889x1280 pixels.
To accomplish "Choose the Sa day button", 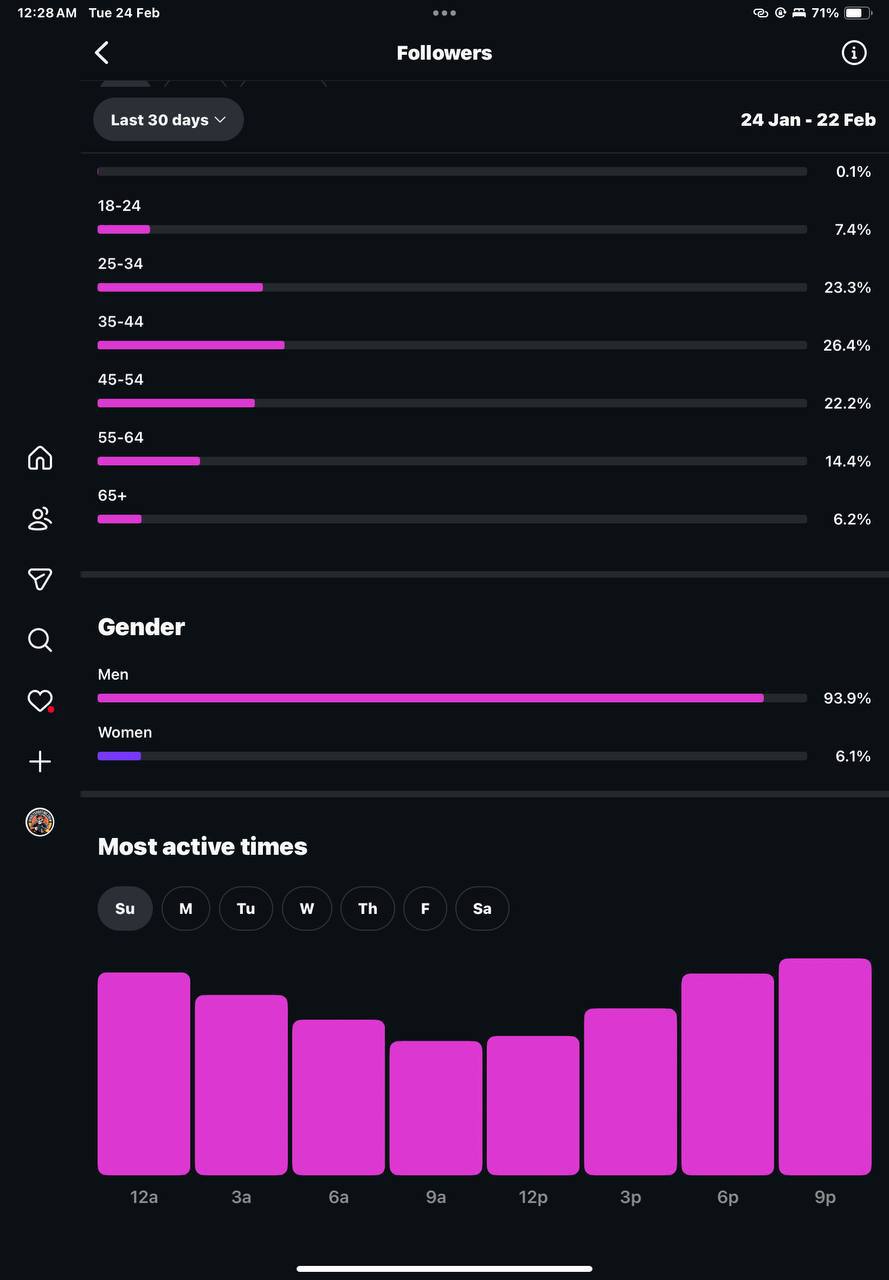I will pyautogui.click(x=482, y=909).
